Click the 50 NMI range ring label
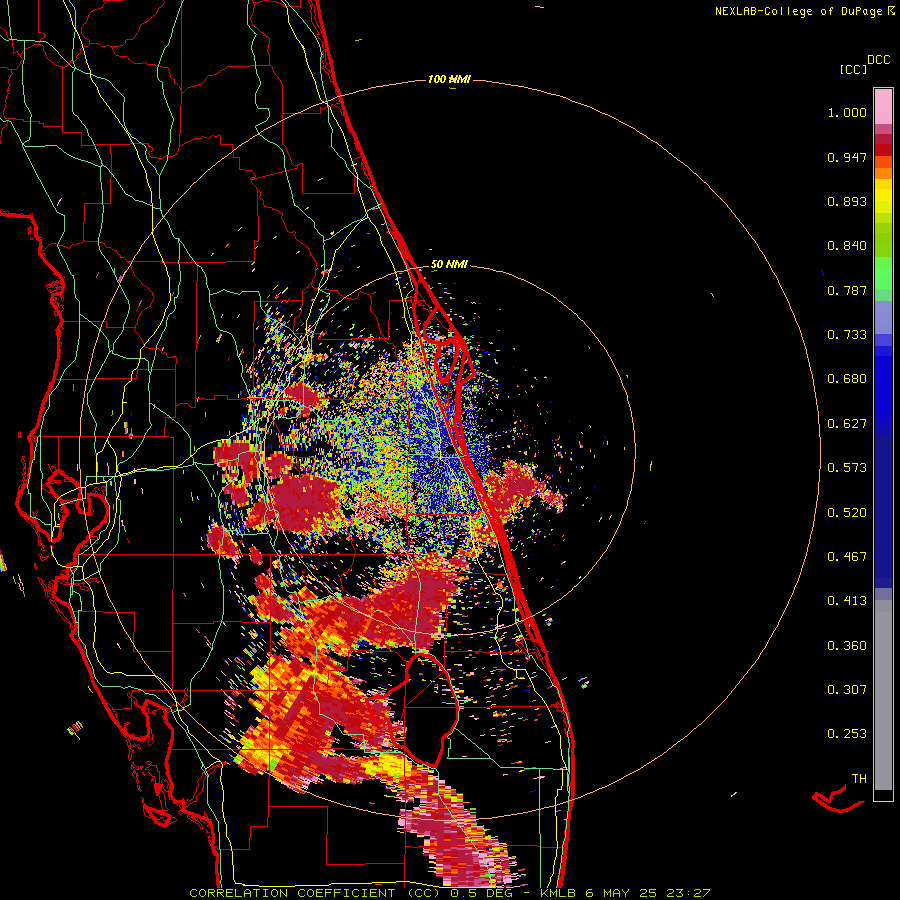Viewport: 900px width, 900px height. coord(449,265)
